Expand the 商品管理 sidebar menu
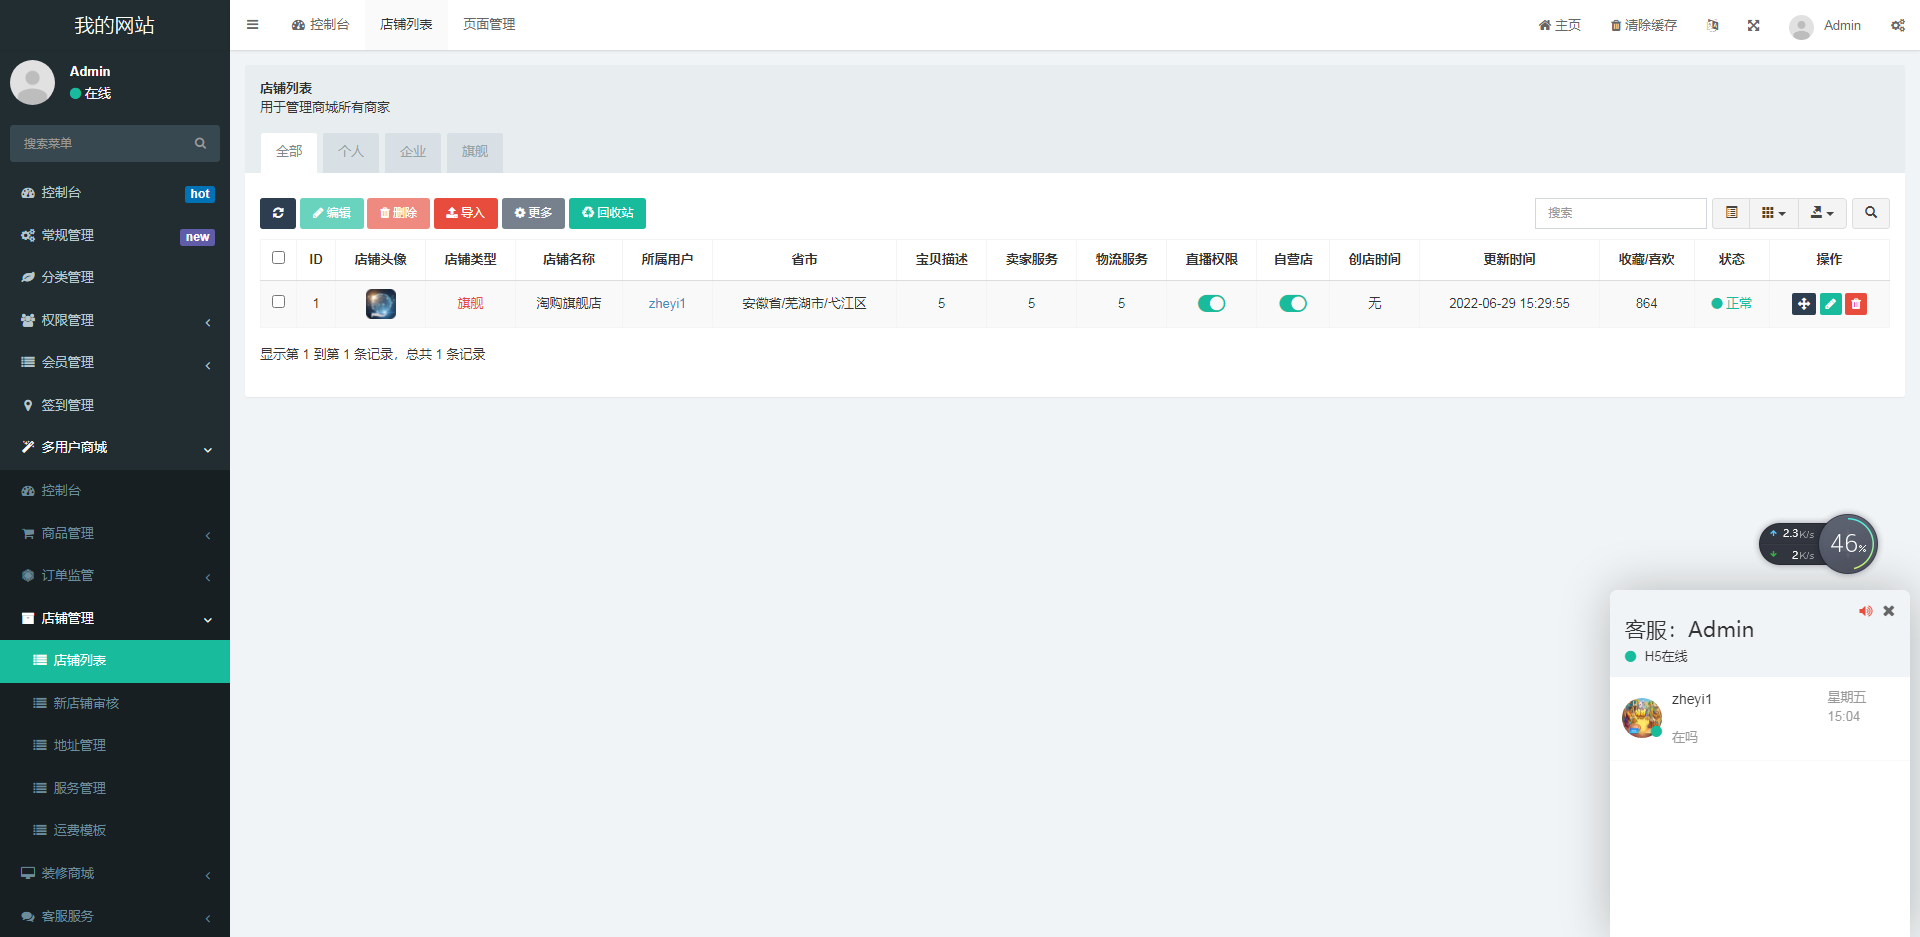The height and width of the screenshot is (937, 1920). 68,533
